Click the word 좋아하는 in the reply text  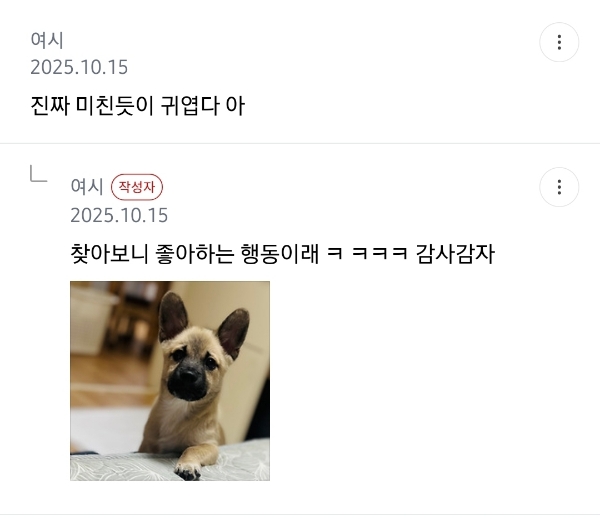pos(194,253)
